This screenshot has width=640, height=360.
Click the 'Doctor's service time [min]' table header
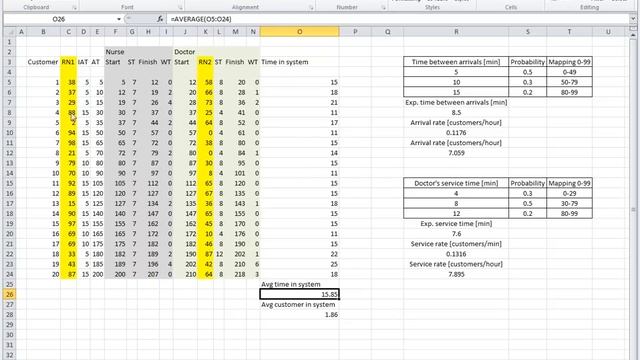tap(456, 183)
